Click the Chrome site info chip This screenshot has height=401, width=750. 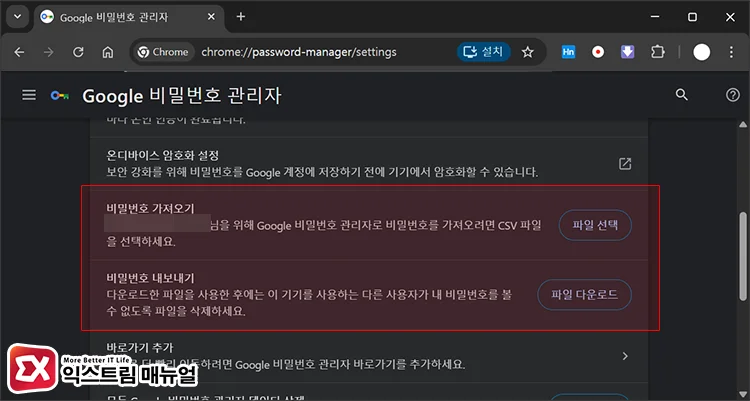pos(163,52)
